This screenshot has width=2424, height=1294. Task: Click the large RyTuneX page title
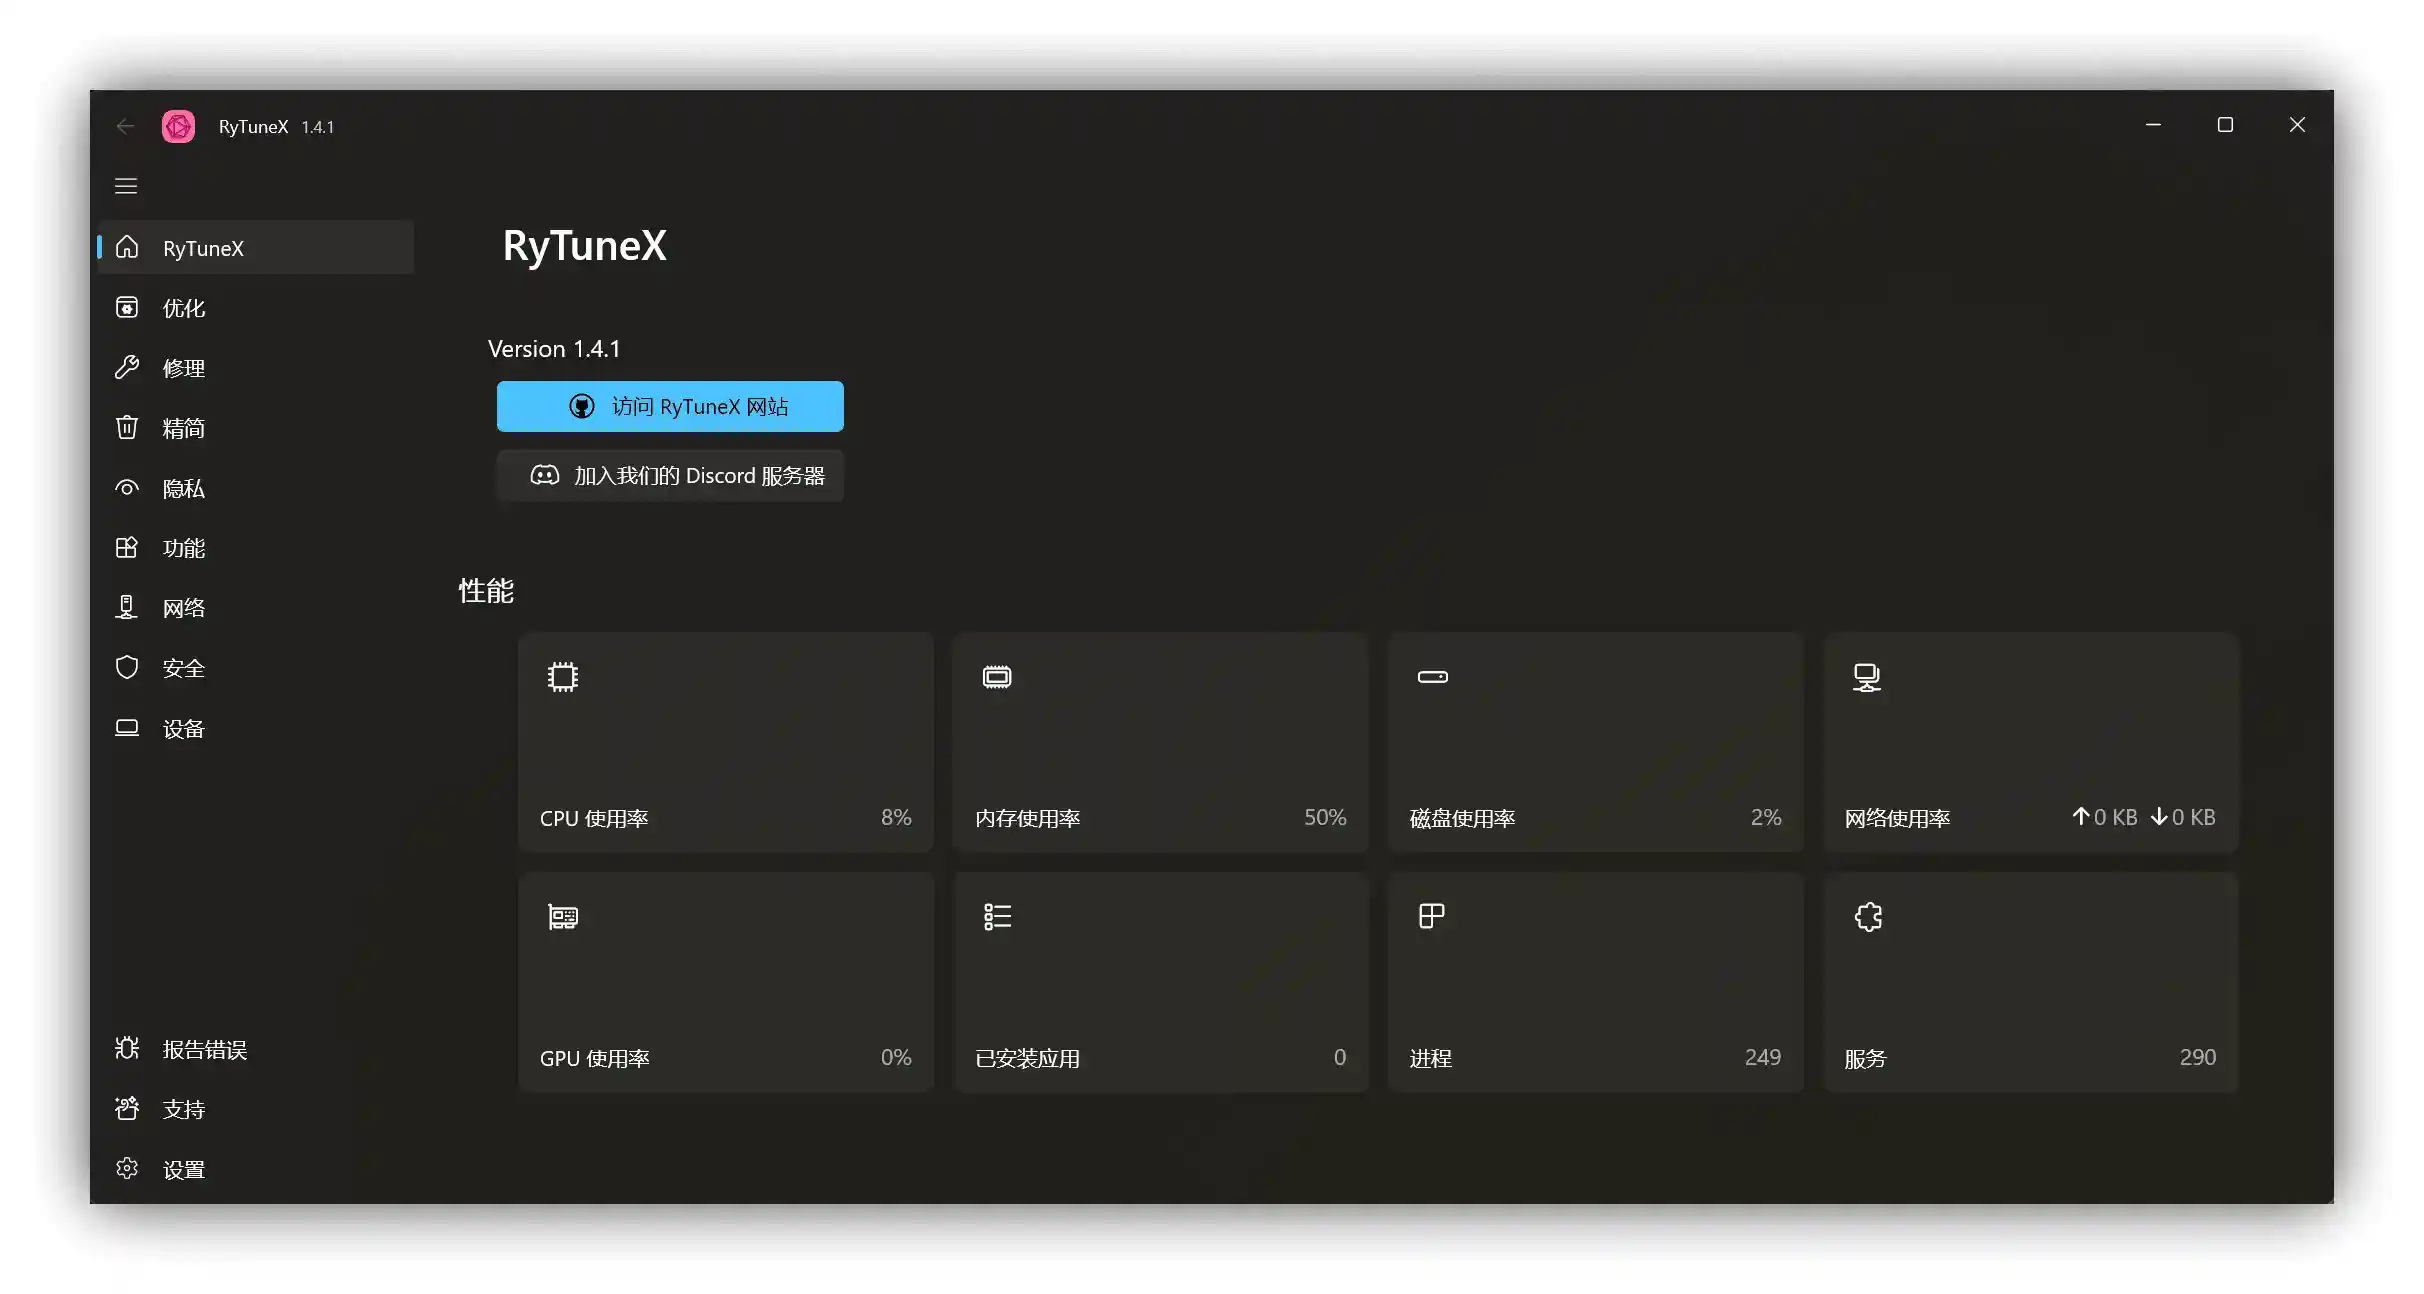pyautogui.click(x=584, y=246)
